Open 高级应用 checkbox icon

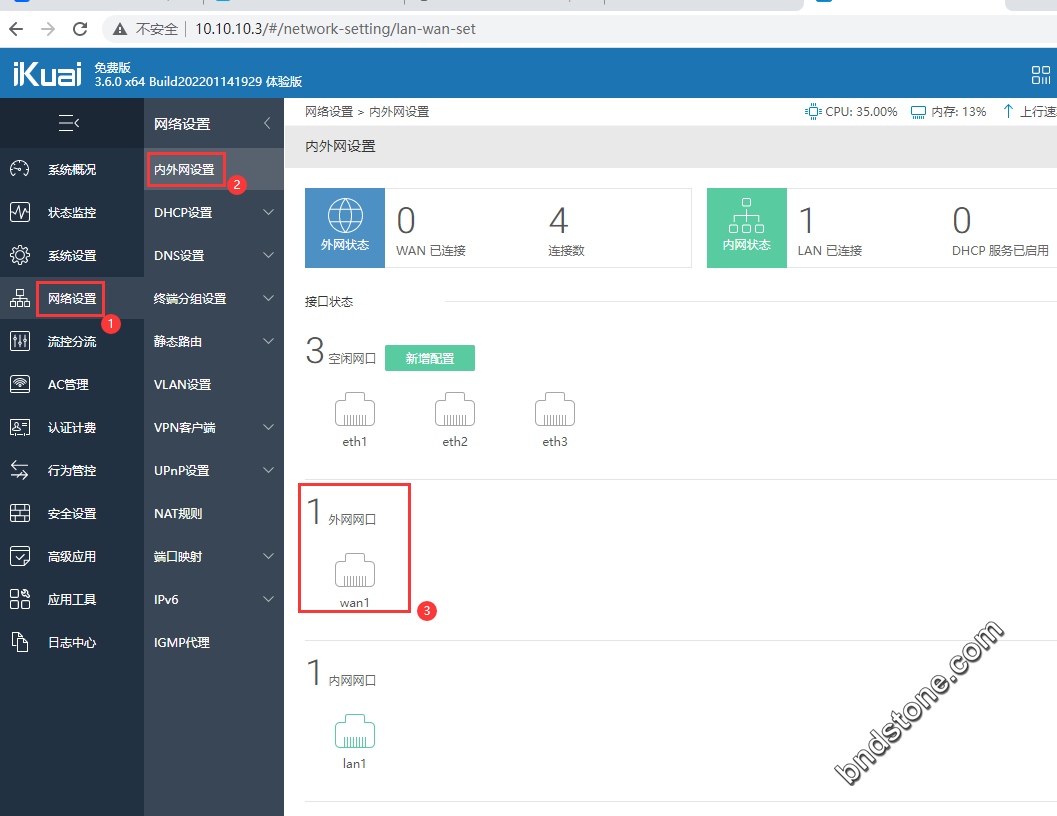coord(20,556)
